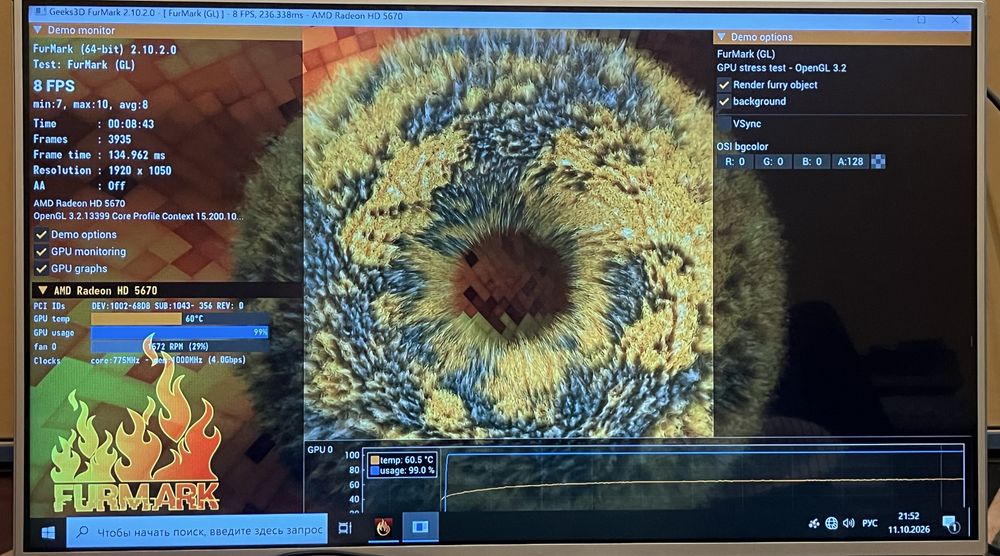This screenshot has height=556, width=1000.
Task: Click the GPU 0 graph label
Action: [x=320, y=450]
